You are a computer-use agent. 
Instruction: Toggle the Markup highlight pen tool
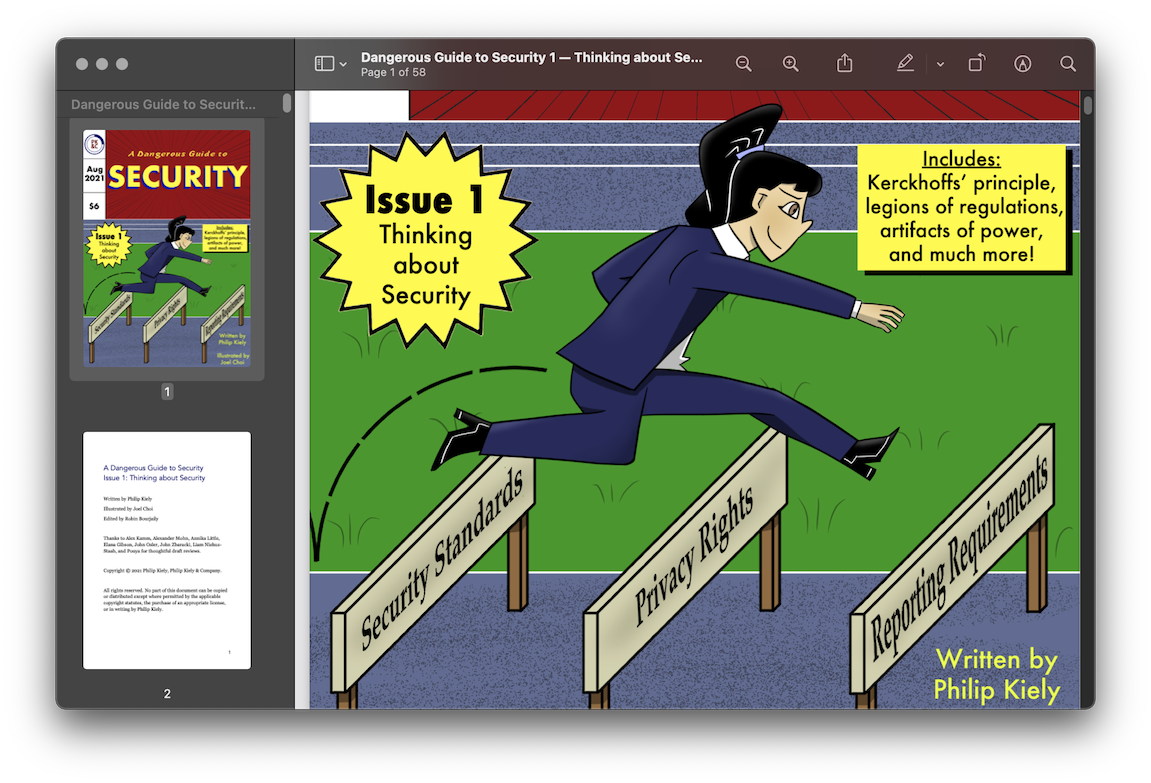pyautogui.click(x=905, y=64)
